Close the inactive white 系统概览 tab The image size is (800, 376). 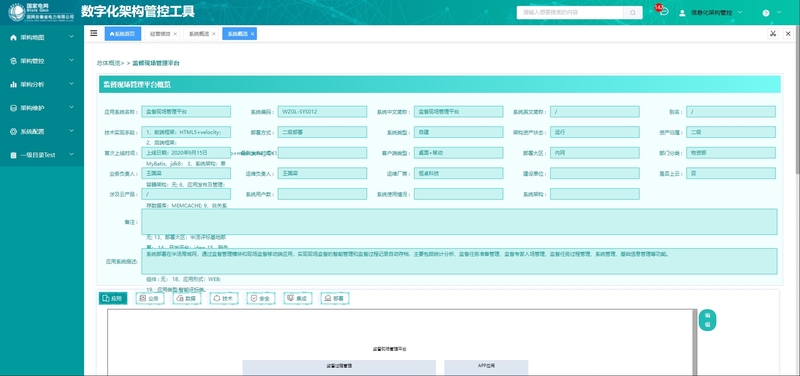(214, 34)
